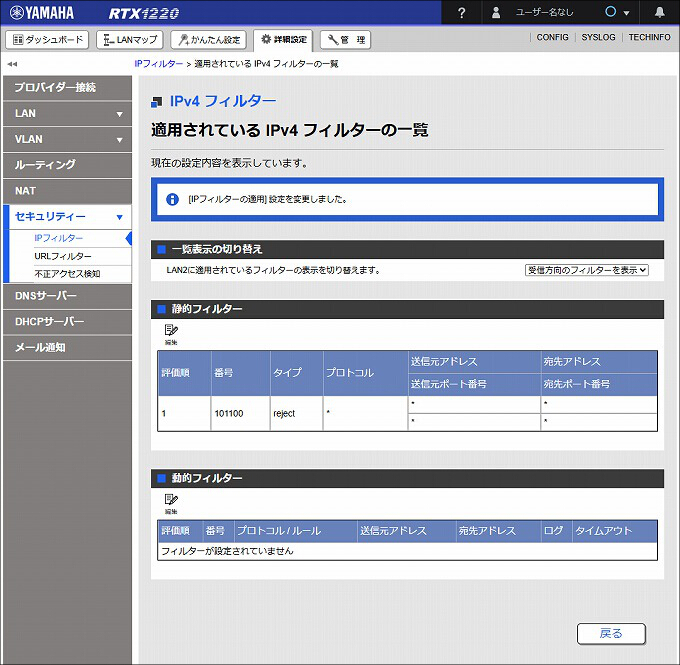The height and width of the screenshot is (665, 680).
Task: Click the reject type cell
Action: (297, 413)
